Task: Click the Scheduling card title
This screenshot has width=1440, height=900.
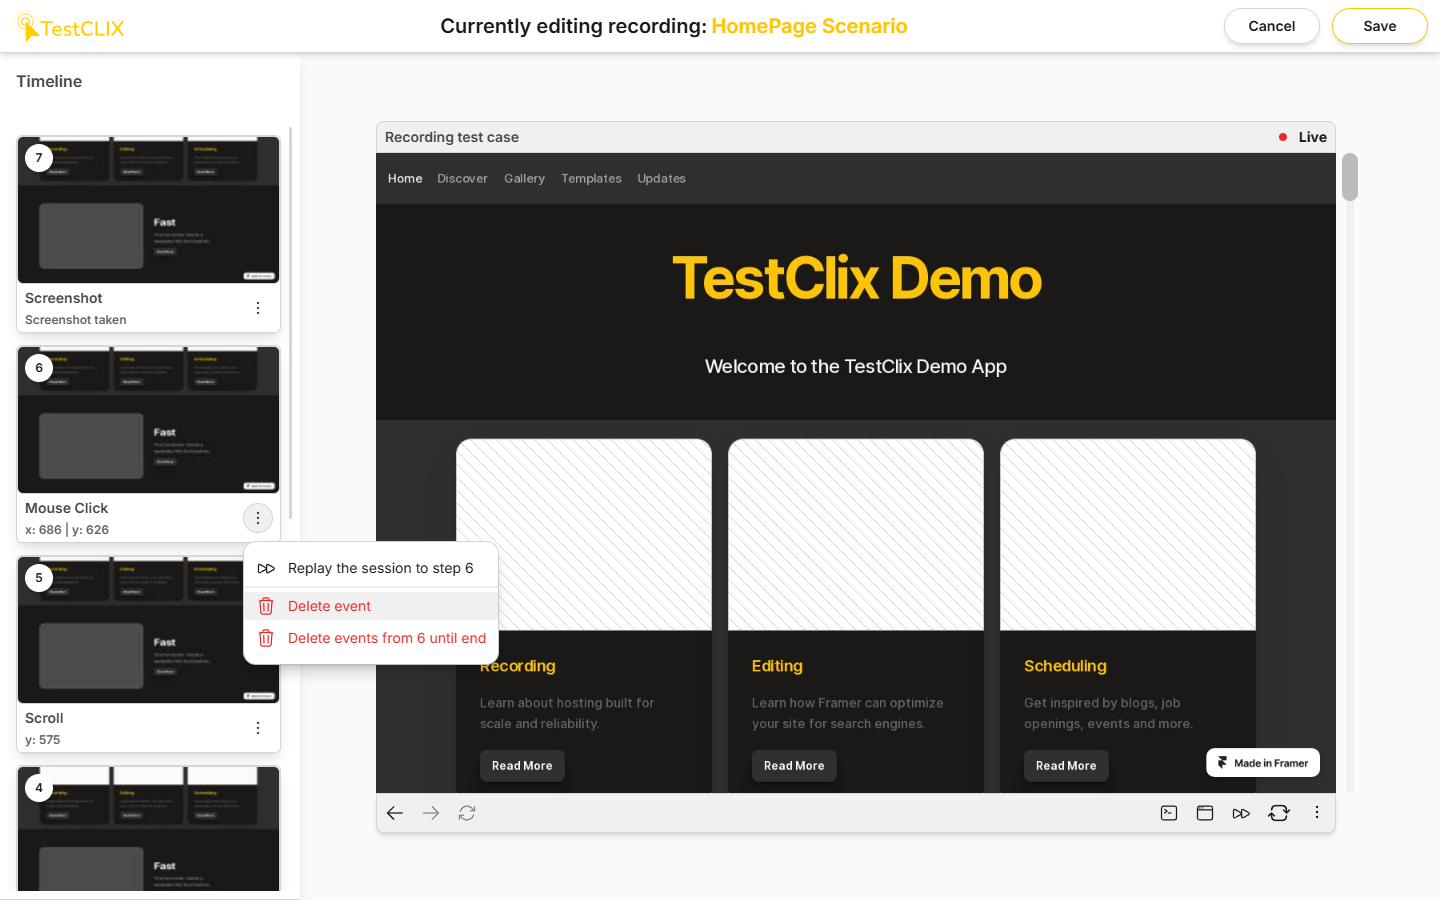Action: tap(1065, 666)
